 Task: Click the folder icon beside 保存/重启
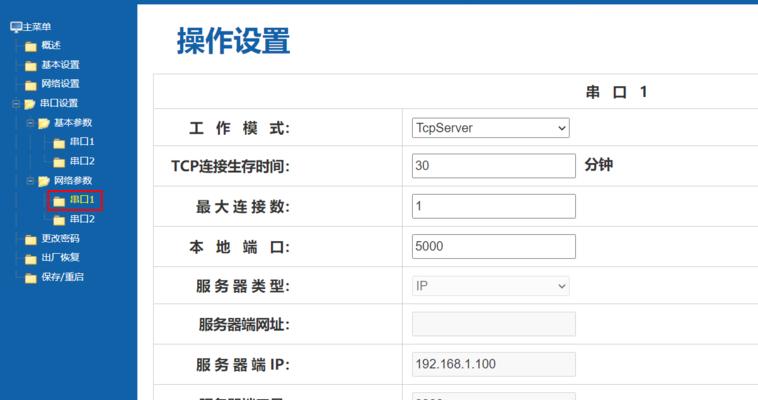(30, 278)
